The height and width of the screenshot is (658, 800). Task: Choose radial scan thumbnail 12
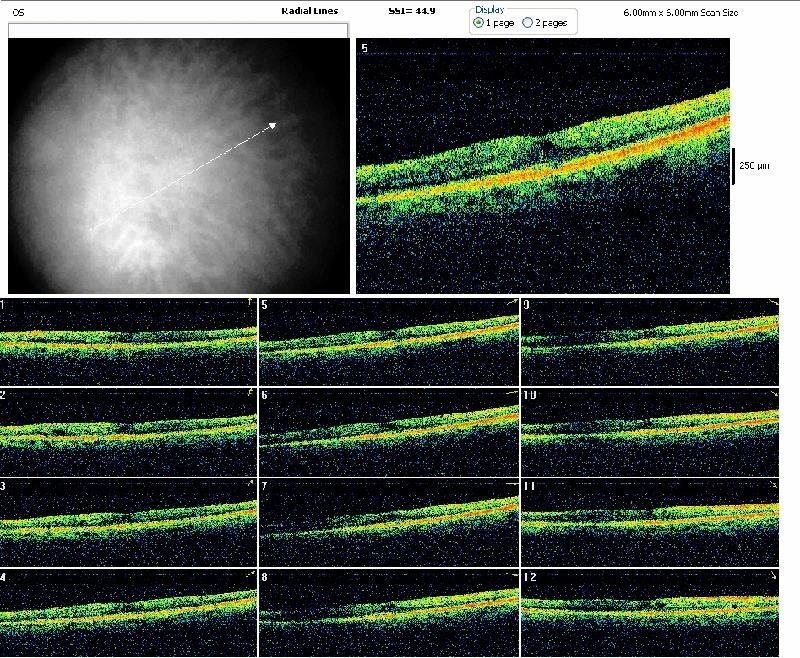[x=649, y=612]
